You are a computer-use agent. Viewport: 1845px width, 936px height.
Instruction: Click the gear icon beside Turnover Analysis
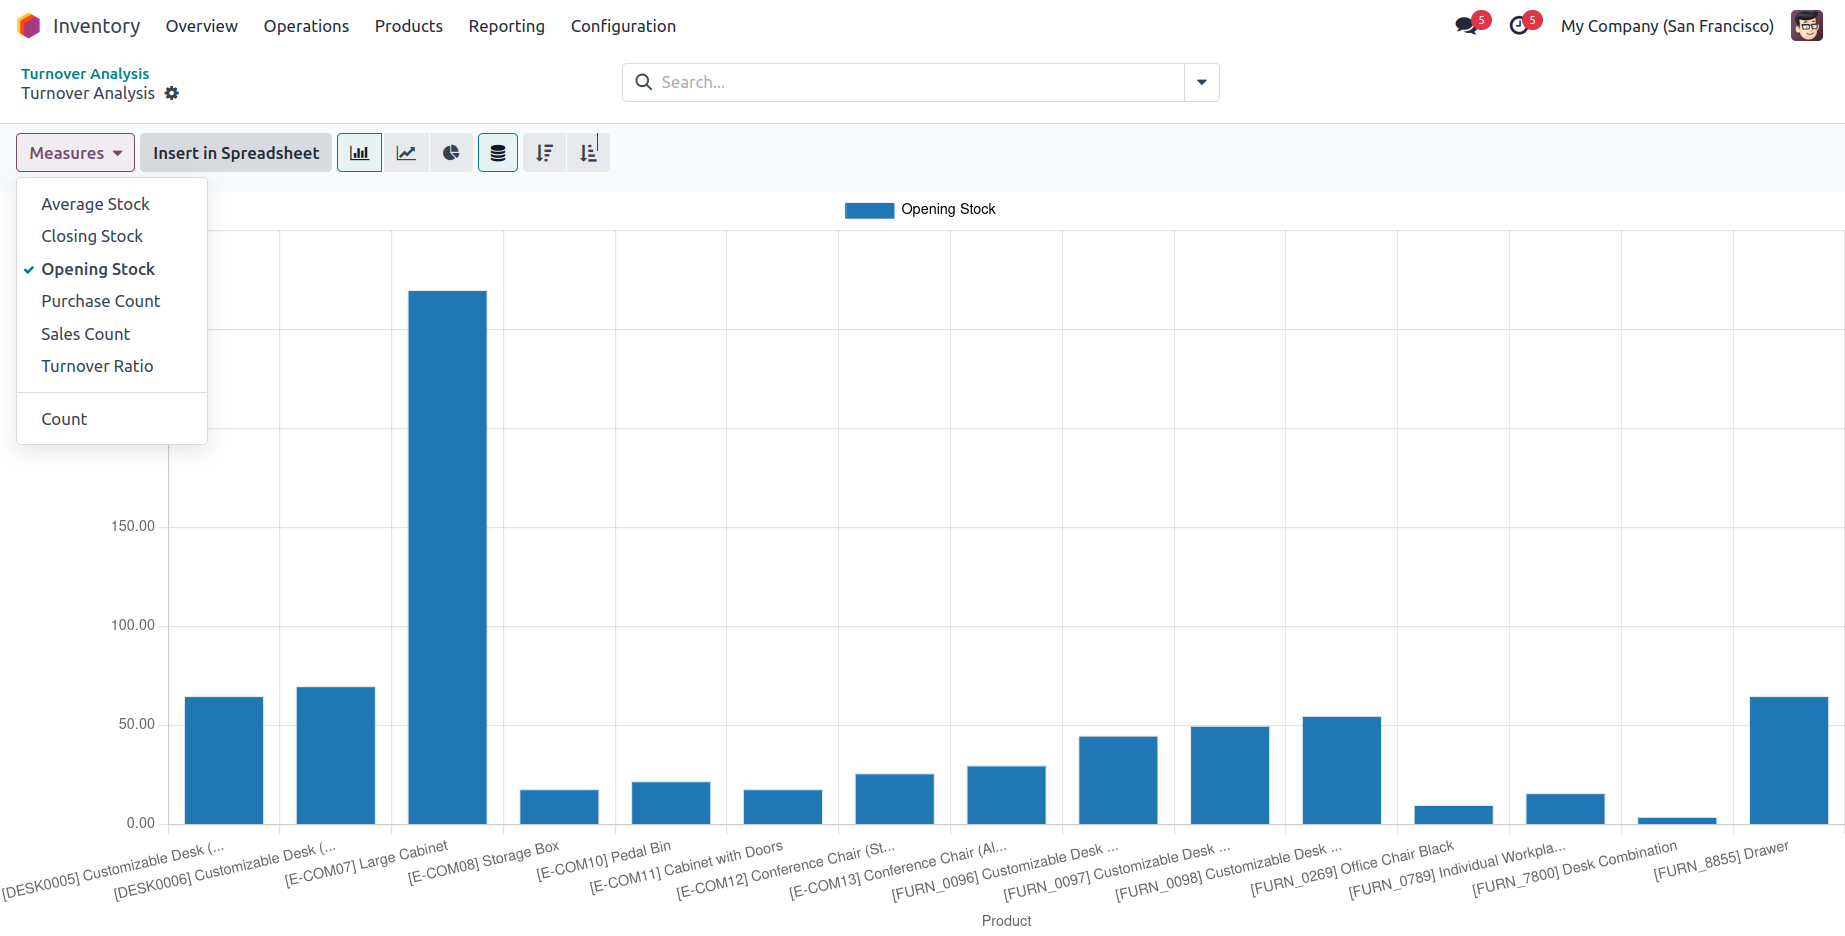click(x=172, y=93)
